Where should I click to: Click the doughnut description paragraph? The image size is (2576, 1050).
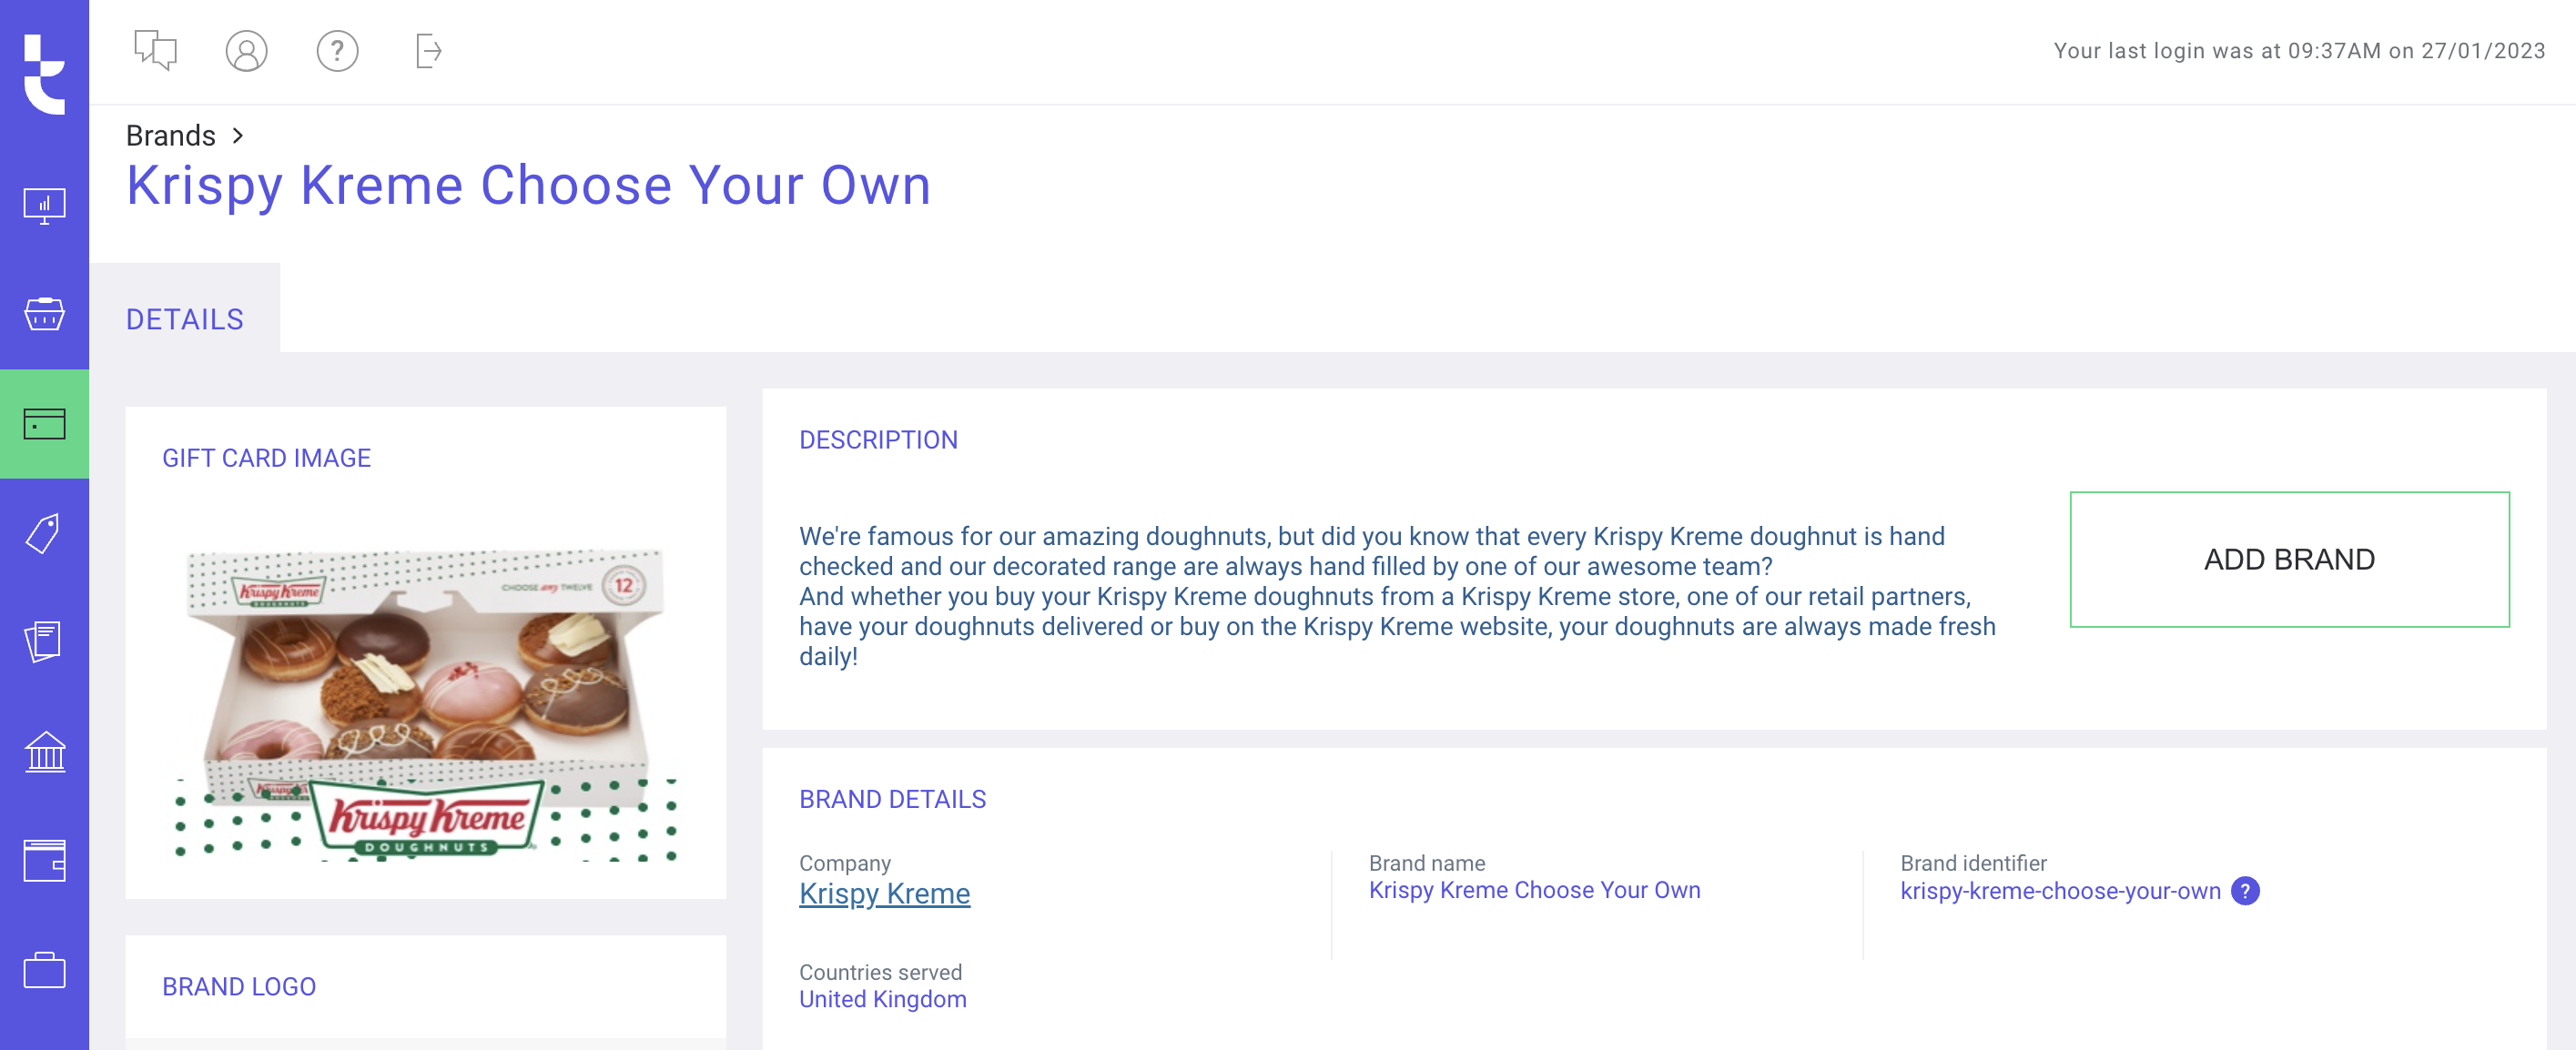1397,596
